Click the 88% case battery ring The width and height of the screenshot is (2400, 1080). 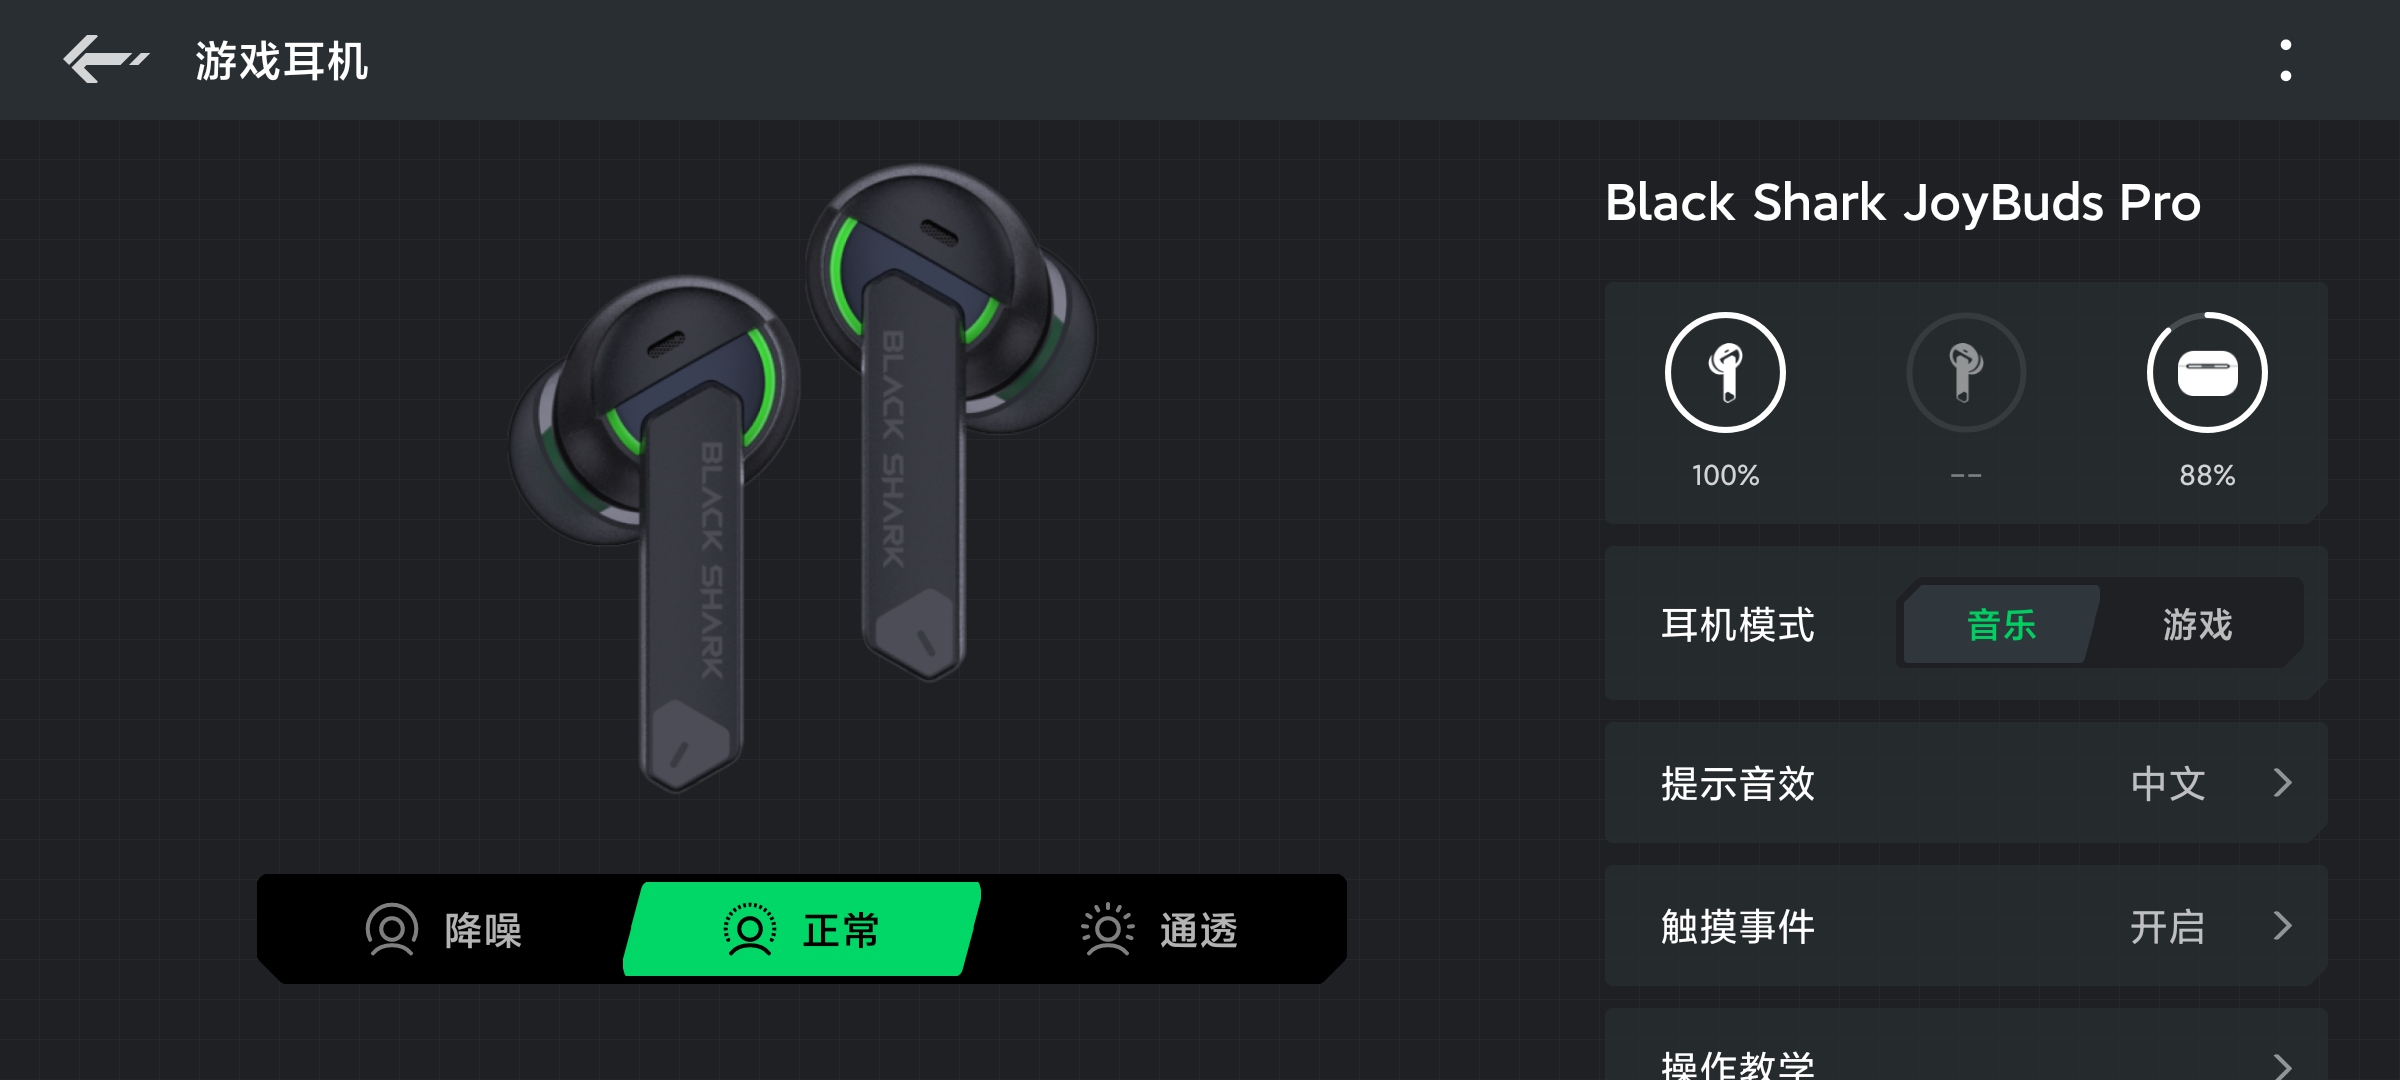(2207, 372)
